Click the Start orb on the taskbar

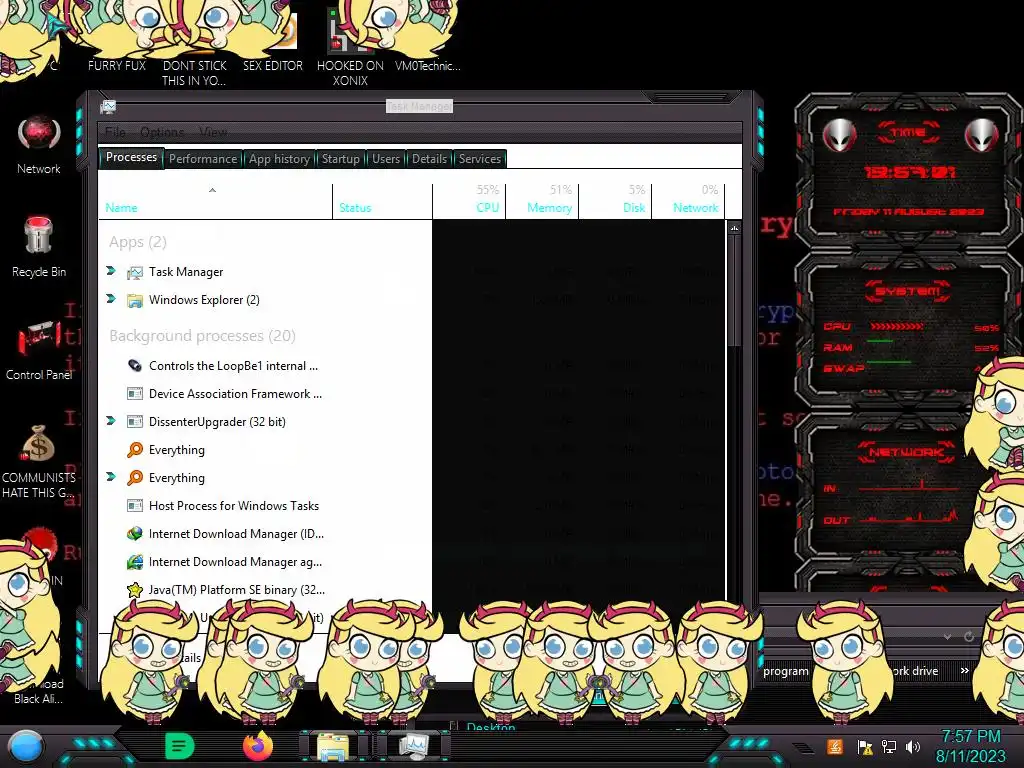[x=26, y=746]
